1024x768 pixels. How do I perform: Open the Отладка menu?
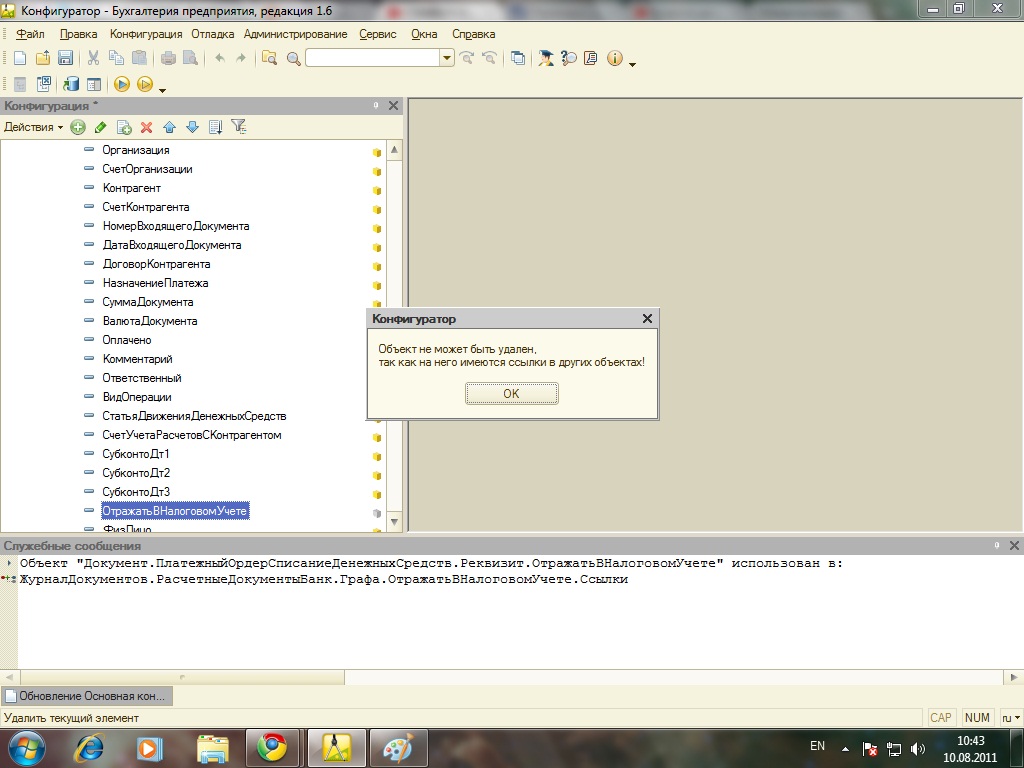pos(213,34)
